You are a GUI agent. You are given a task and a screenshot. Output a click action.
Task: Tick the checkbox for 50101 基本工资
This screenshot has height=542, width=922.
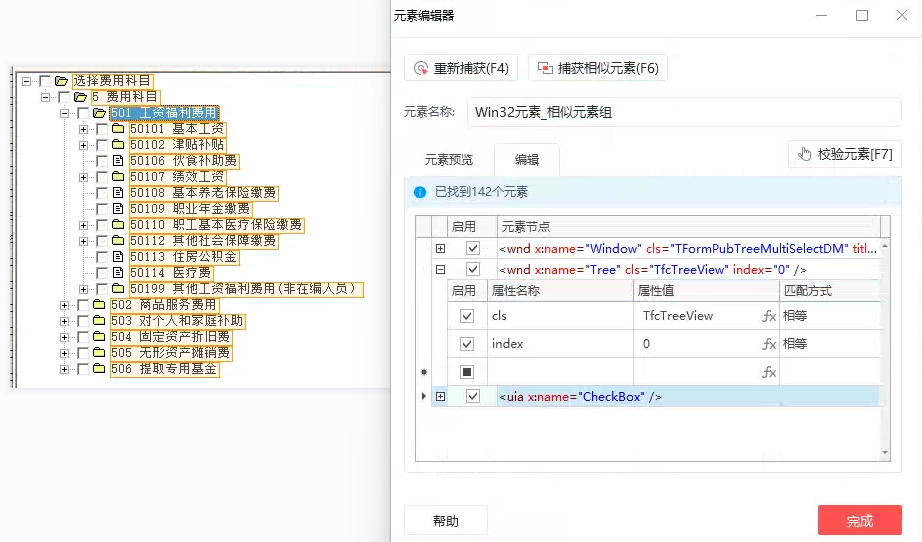(102, 129)
